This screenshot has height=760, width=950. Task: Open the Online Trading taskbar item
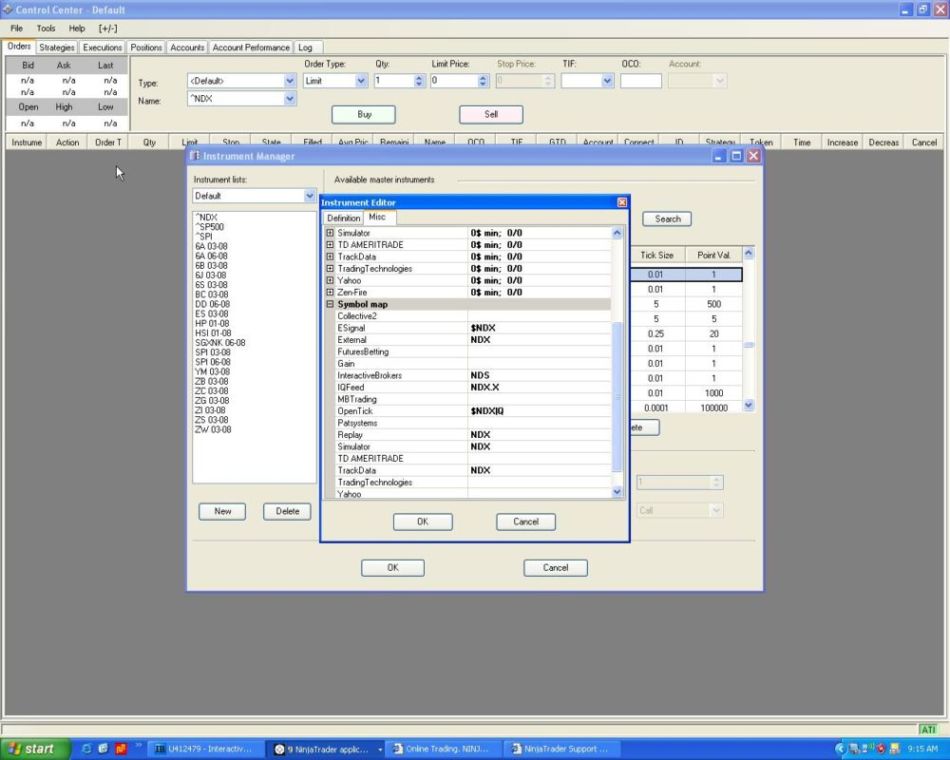coord(442,749)
